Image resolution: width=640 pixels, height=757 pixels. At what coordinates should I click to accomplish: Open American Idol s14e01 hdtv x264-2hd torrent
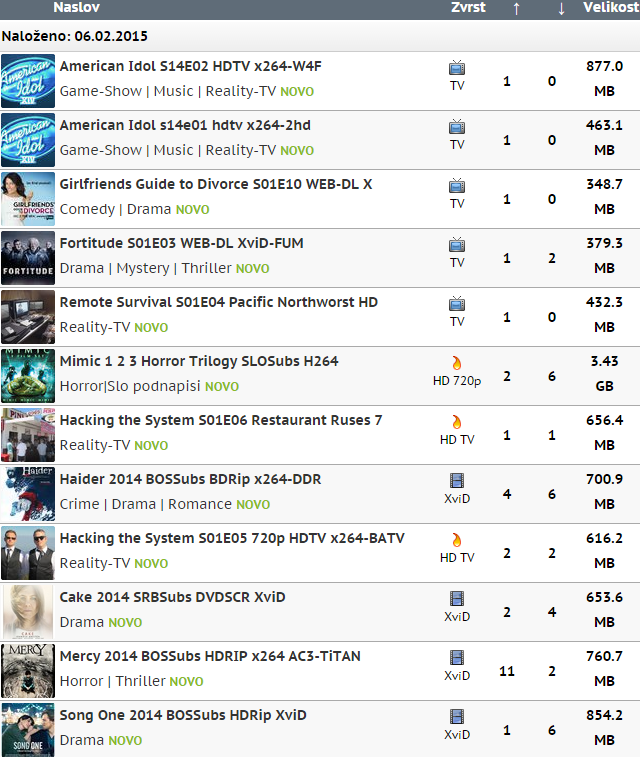[x=185, y=125]
